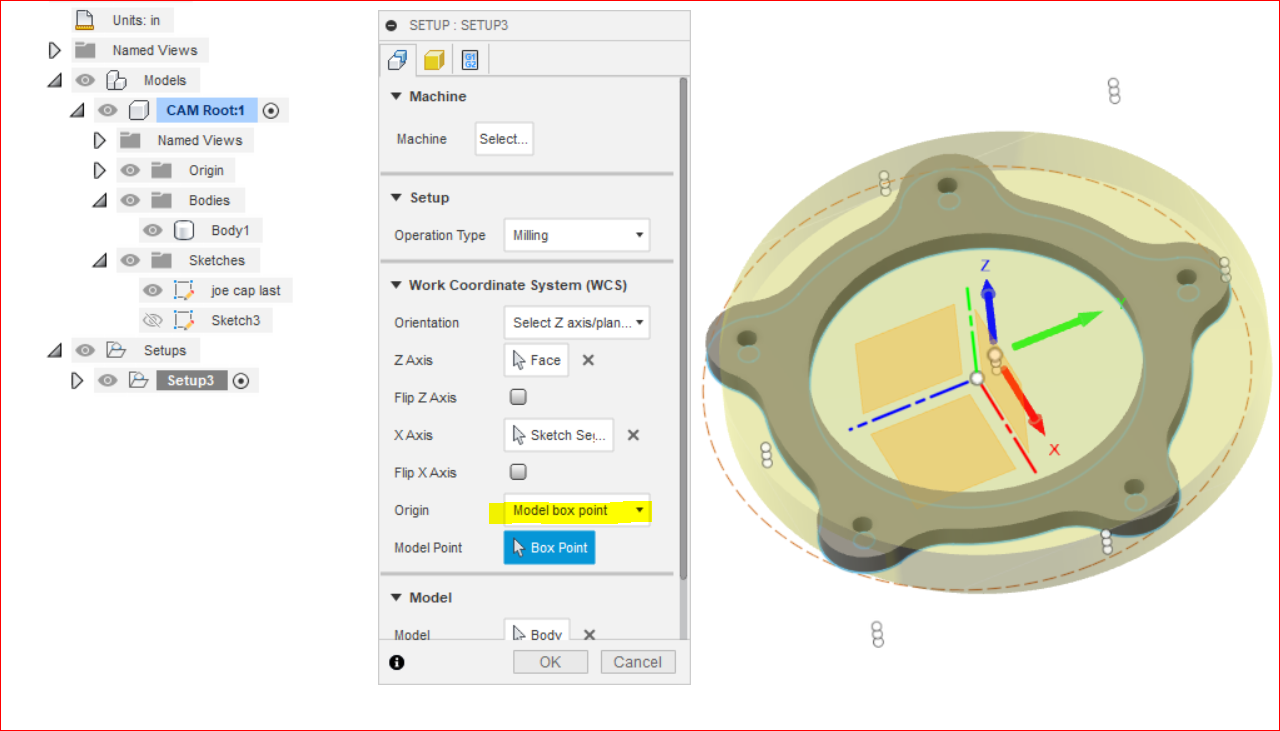
Task: Click the OK button
Action: click(550, 662)
